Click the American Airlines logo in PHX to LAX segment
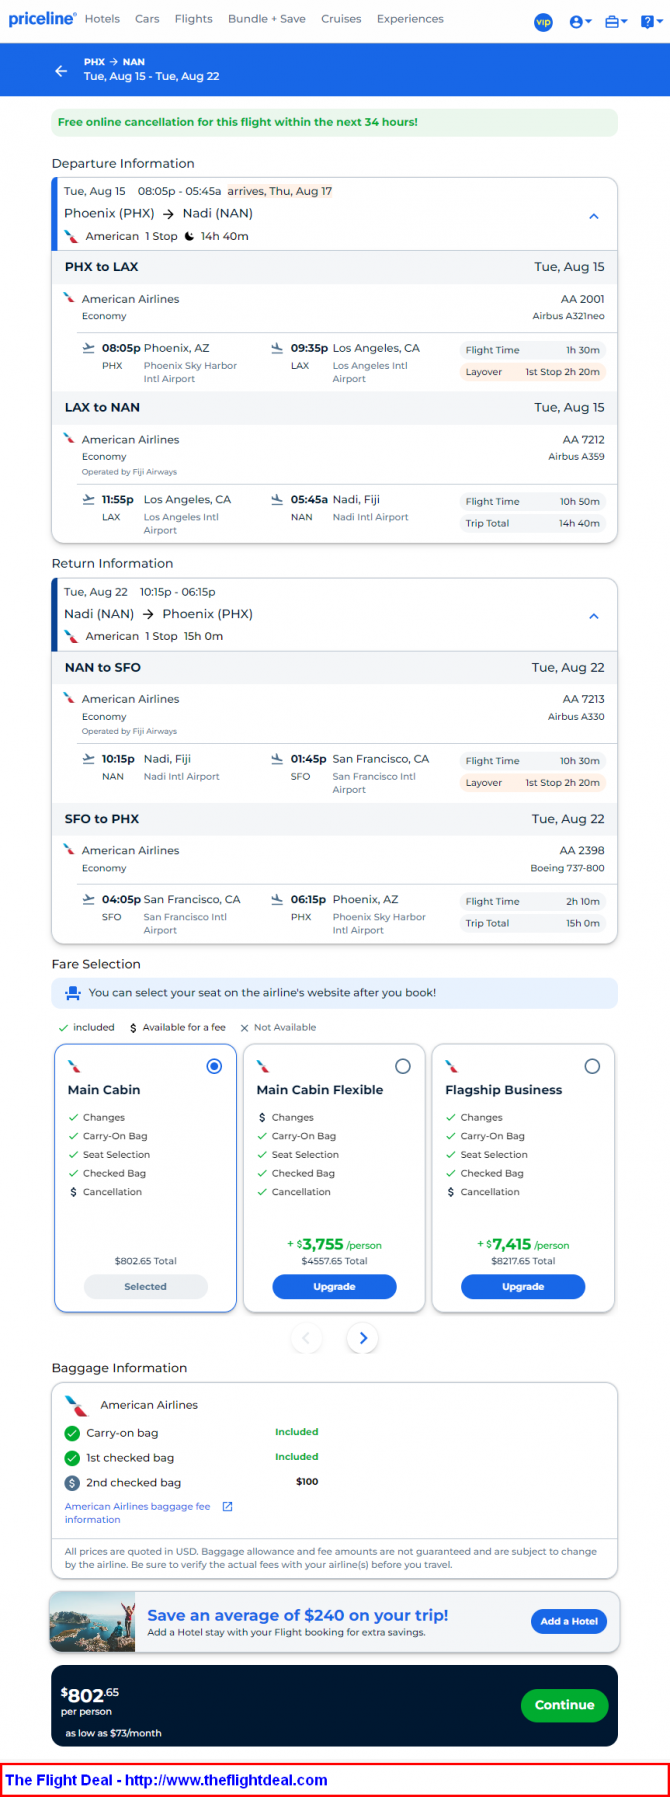This screenshot has height=1797, width=670. [x=69, y=297]
